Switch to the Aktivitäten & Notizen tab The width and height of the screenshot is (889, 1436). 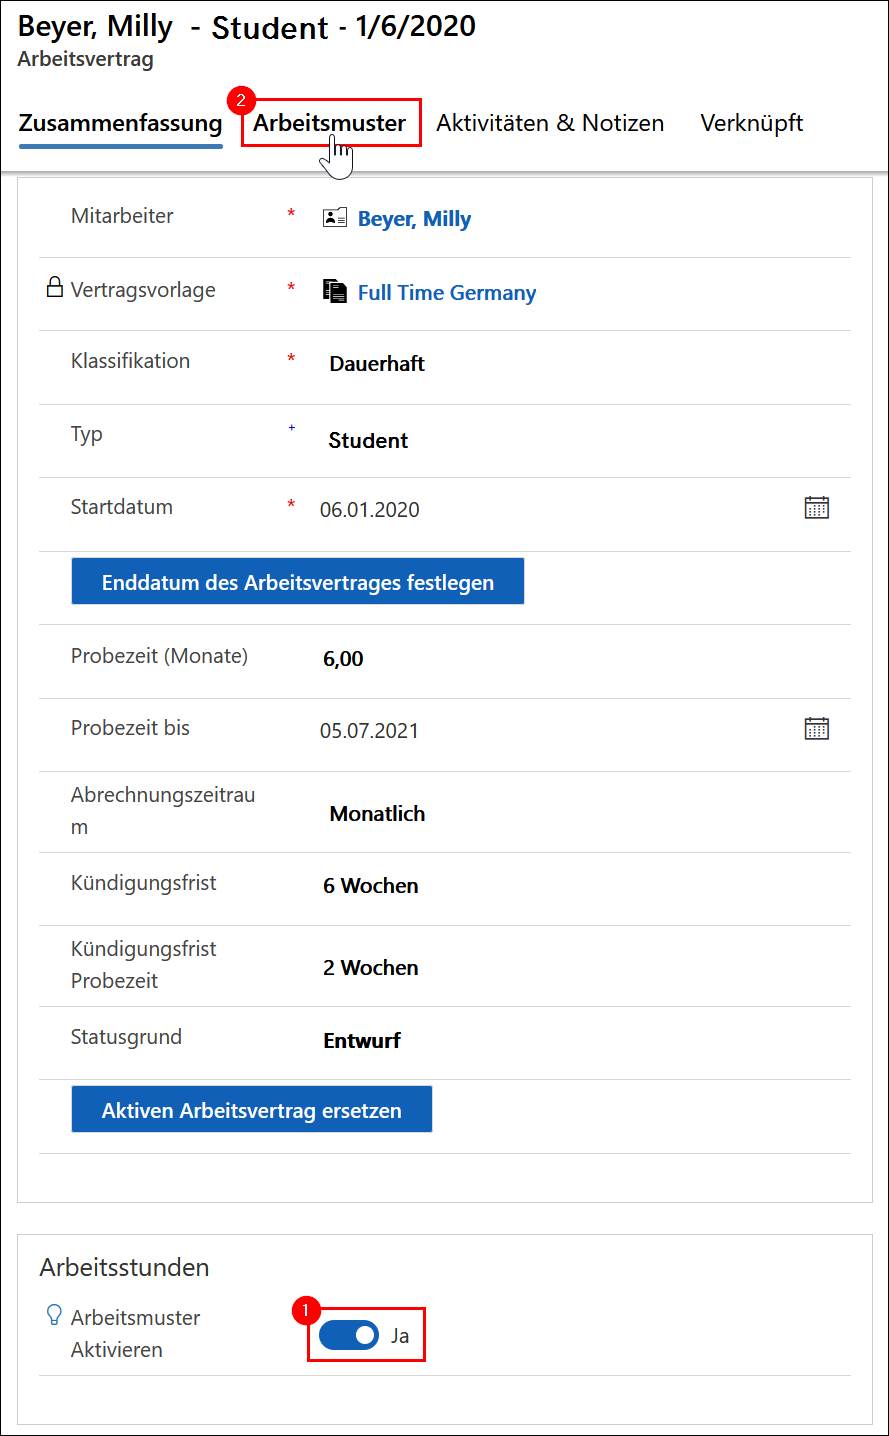pyautogui.click(x=550, y=123)
